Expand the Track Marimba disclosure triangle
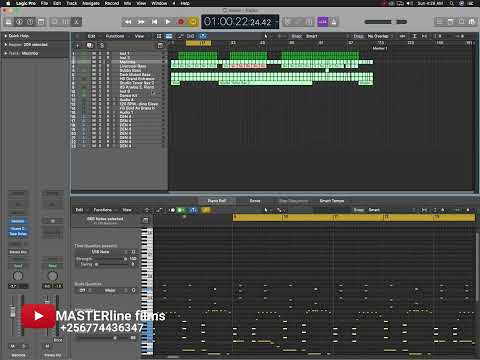 pyautogui.click(x=6, y=53)
